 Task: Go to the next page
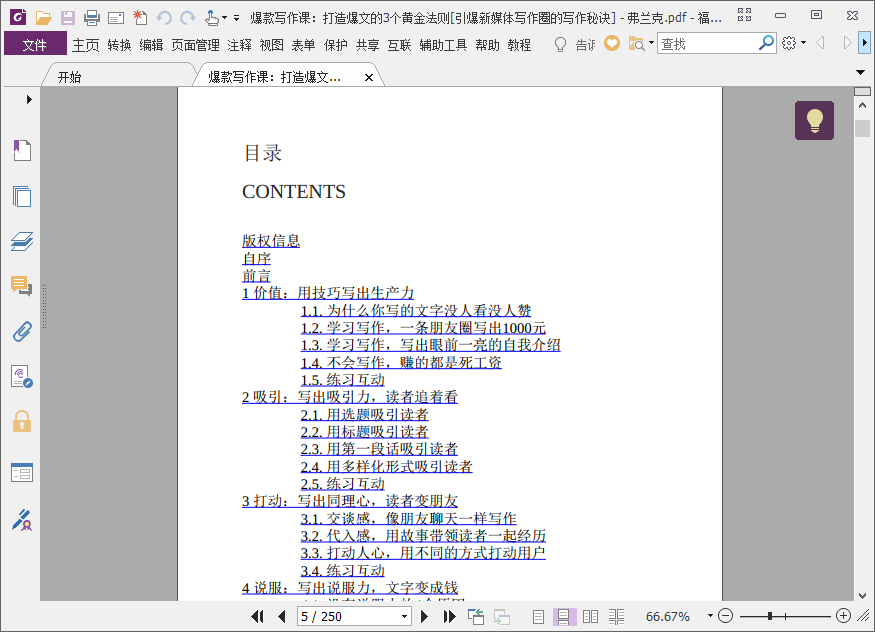[x=424, y=616]
